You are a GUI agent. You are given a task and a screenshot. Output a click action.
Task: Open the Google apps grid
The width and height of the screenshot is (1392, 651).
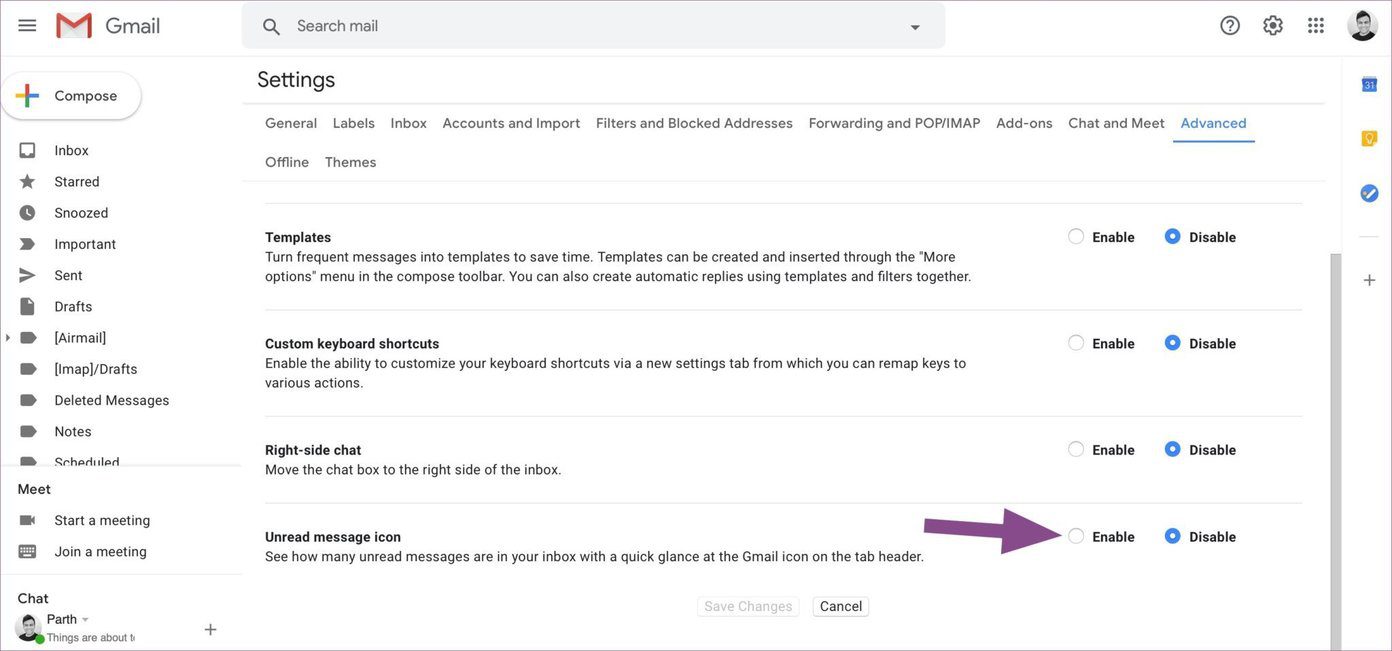coord(1316,26)
